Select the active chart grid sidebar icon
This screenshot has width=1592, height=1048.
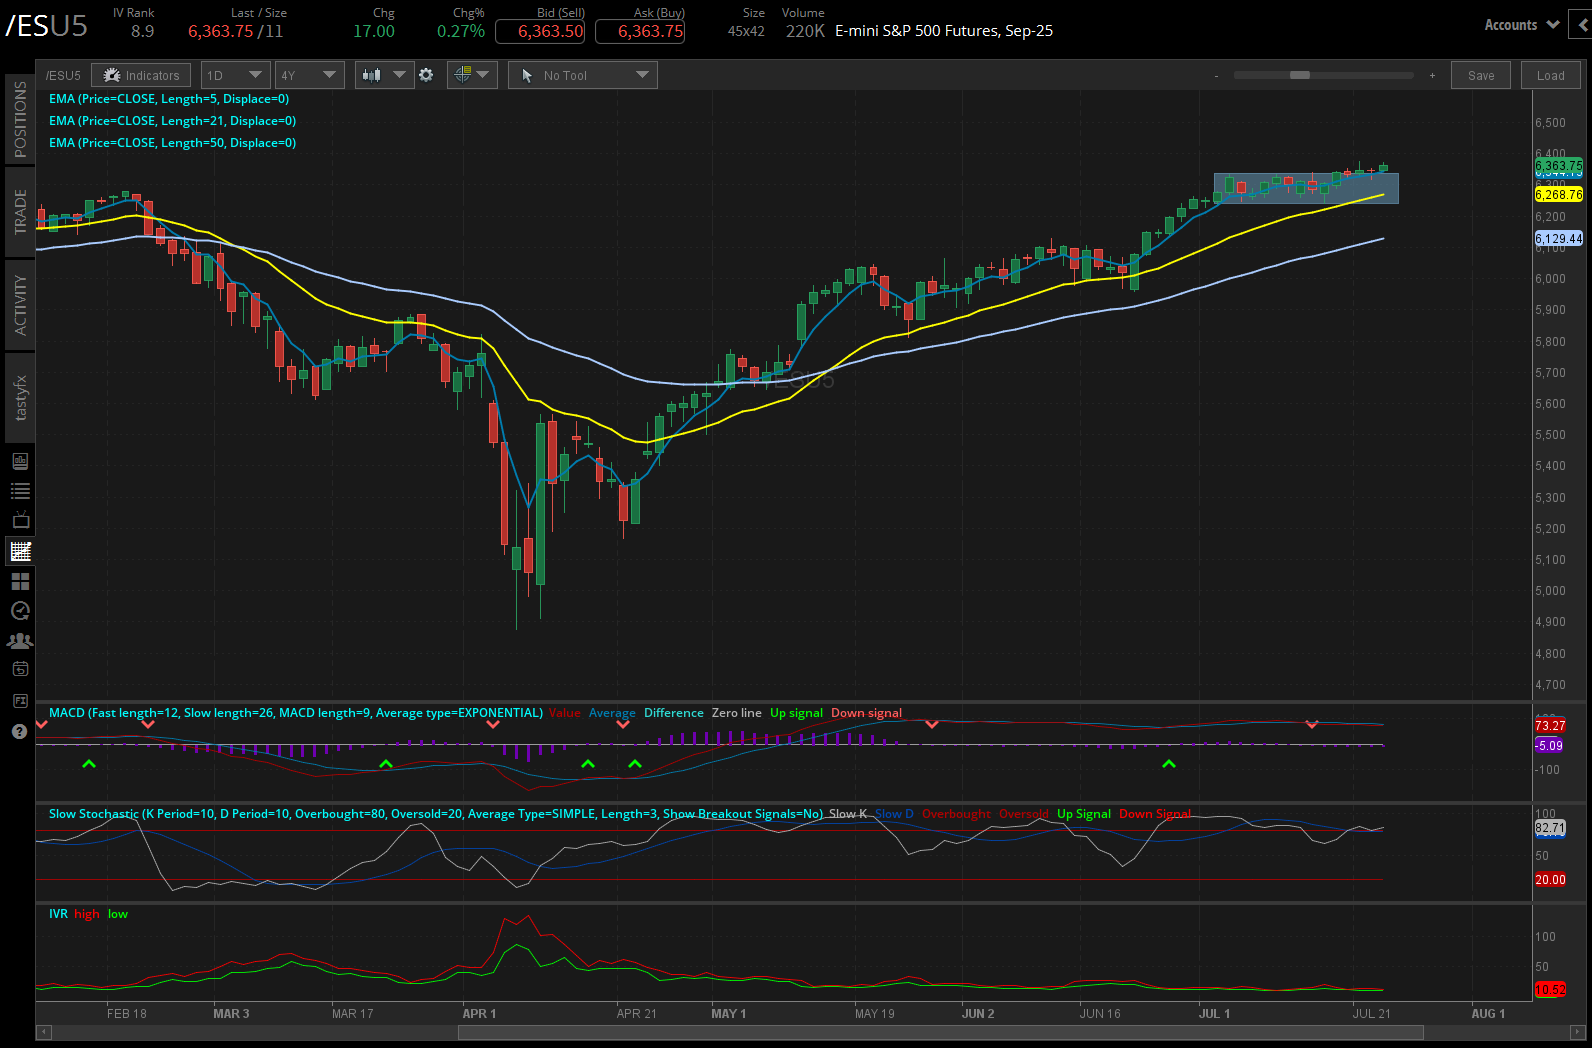[20, 551]
